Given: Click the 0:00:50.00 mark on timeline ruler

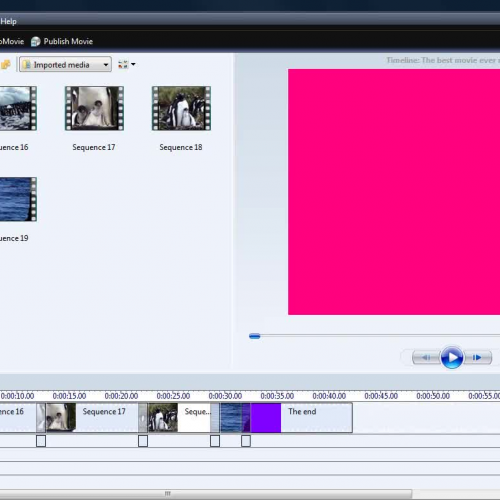Looking at the screenshot, I should point(433,396).
